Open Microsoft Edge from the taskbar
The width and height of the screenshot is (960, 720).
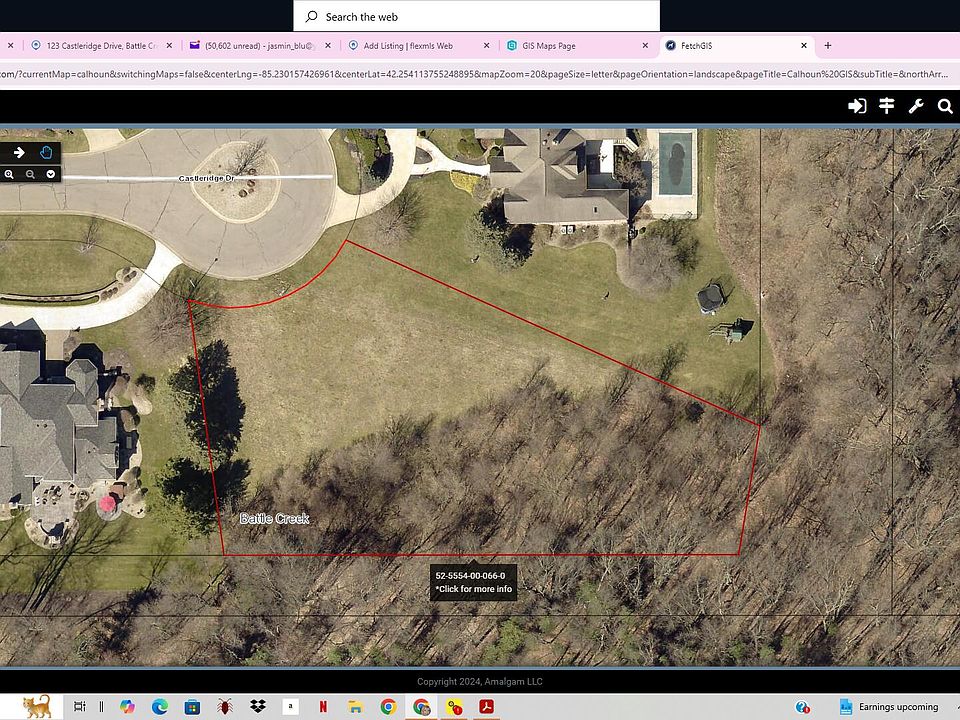coord(160,707)
